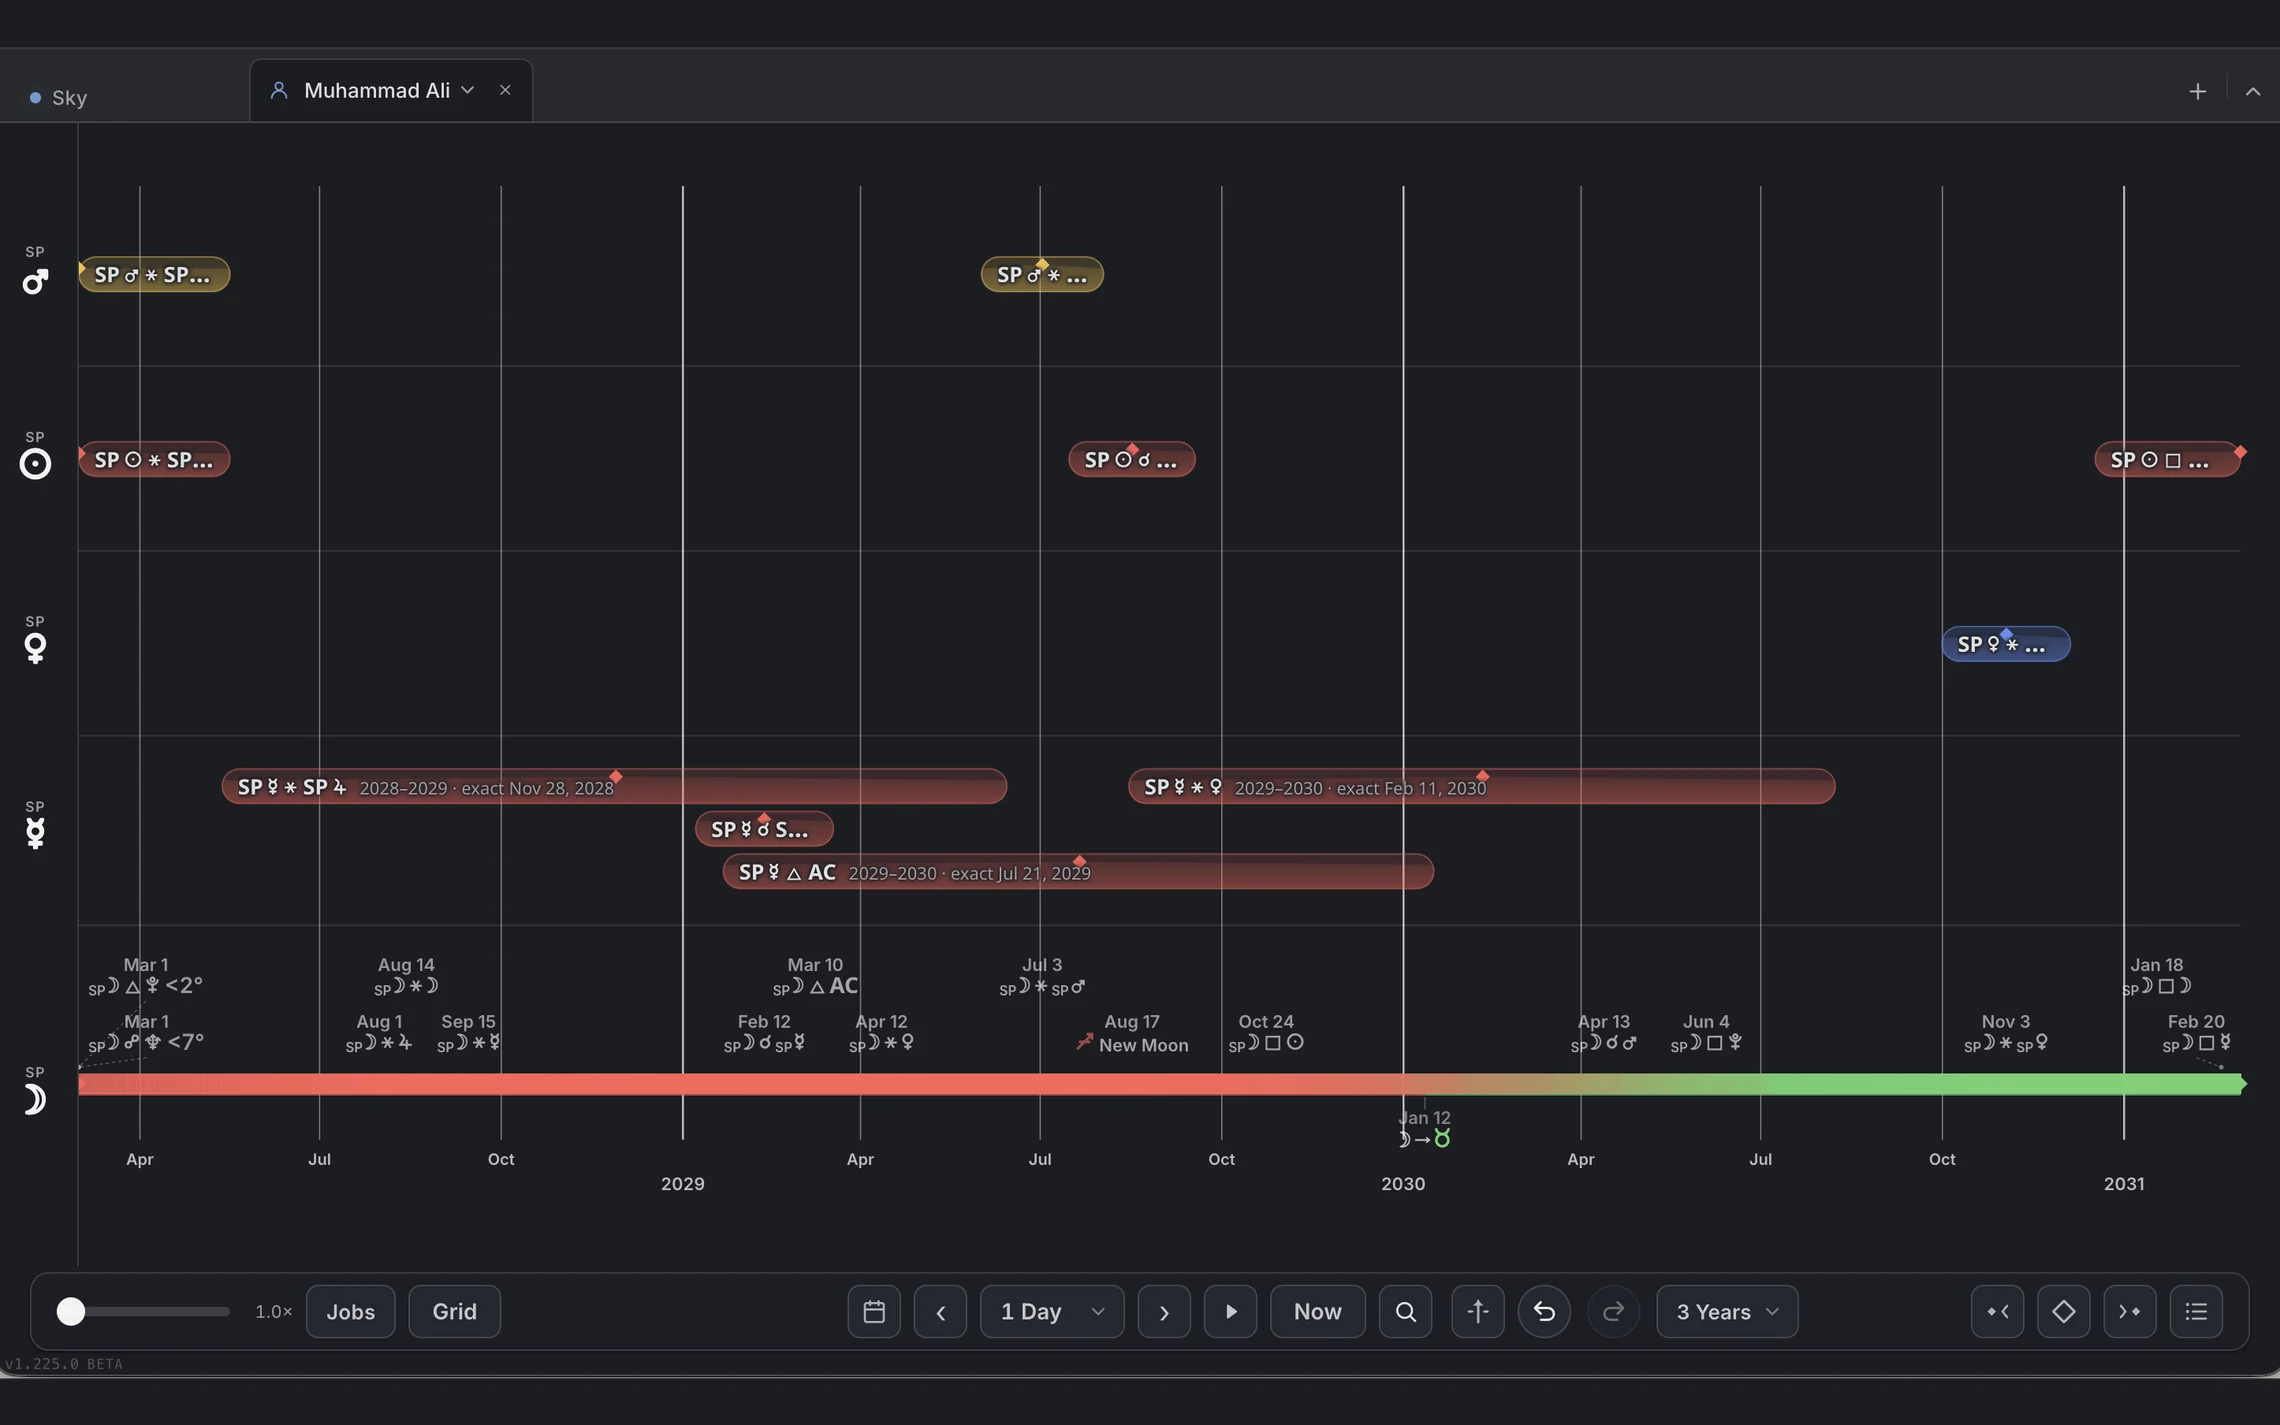Screen dimensions: 2280x1425
Task: Jump to previous keyframe marker
Action: (1997, 1311)
